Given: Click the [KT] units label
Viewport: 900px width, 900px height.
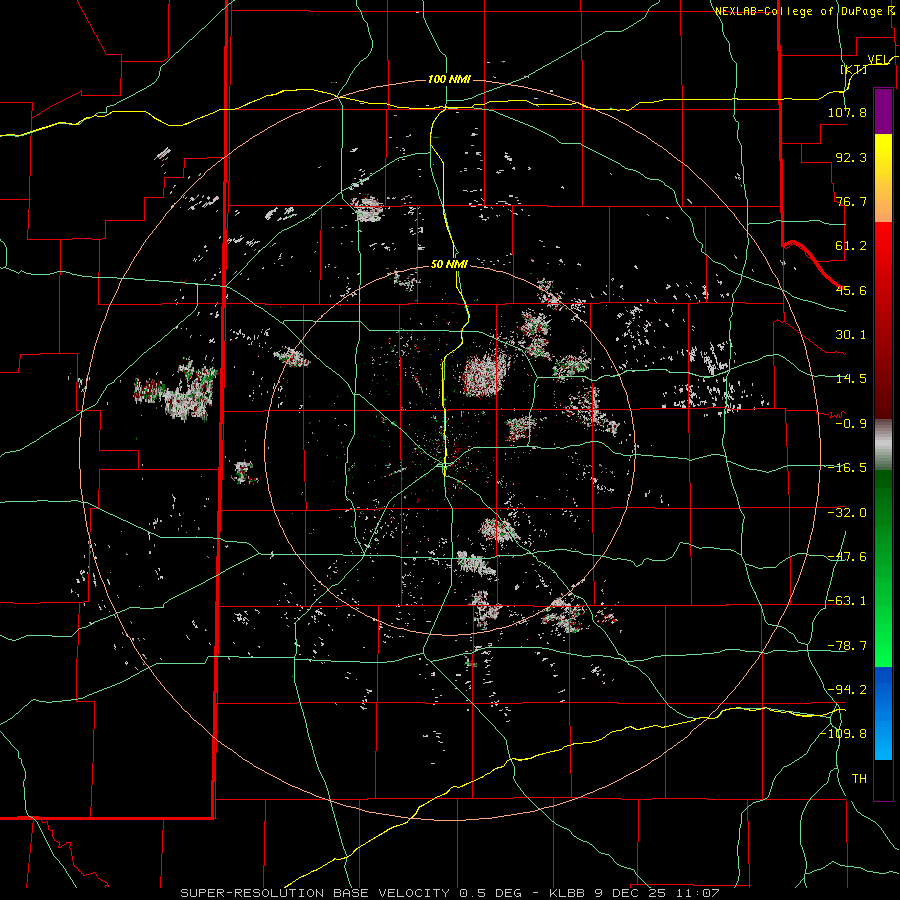Looking at the screenshot, I should 854,69.
